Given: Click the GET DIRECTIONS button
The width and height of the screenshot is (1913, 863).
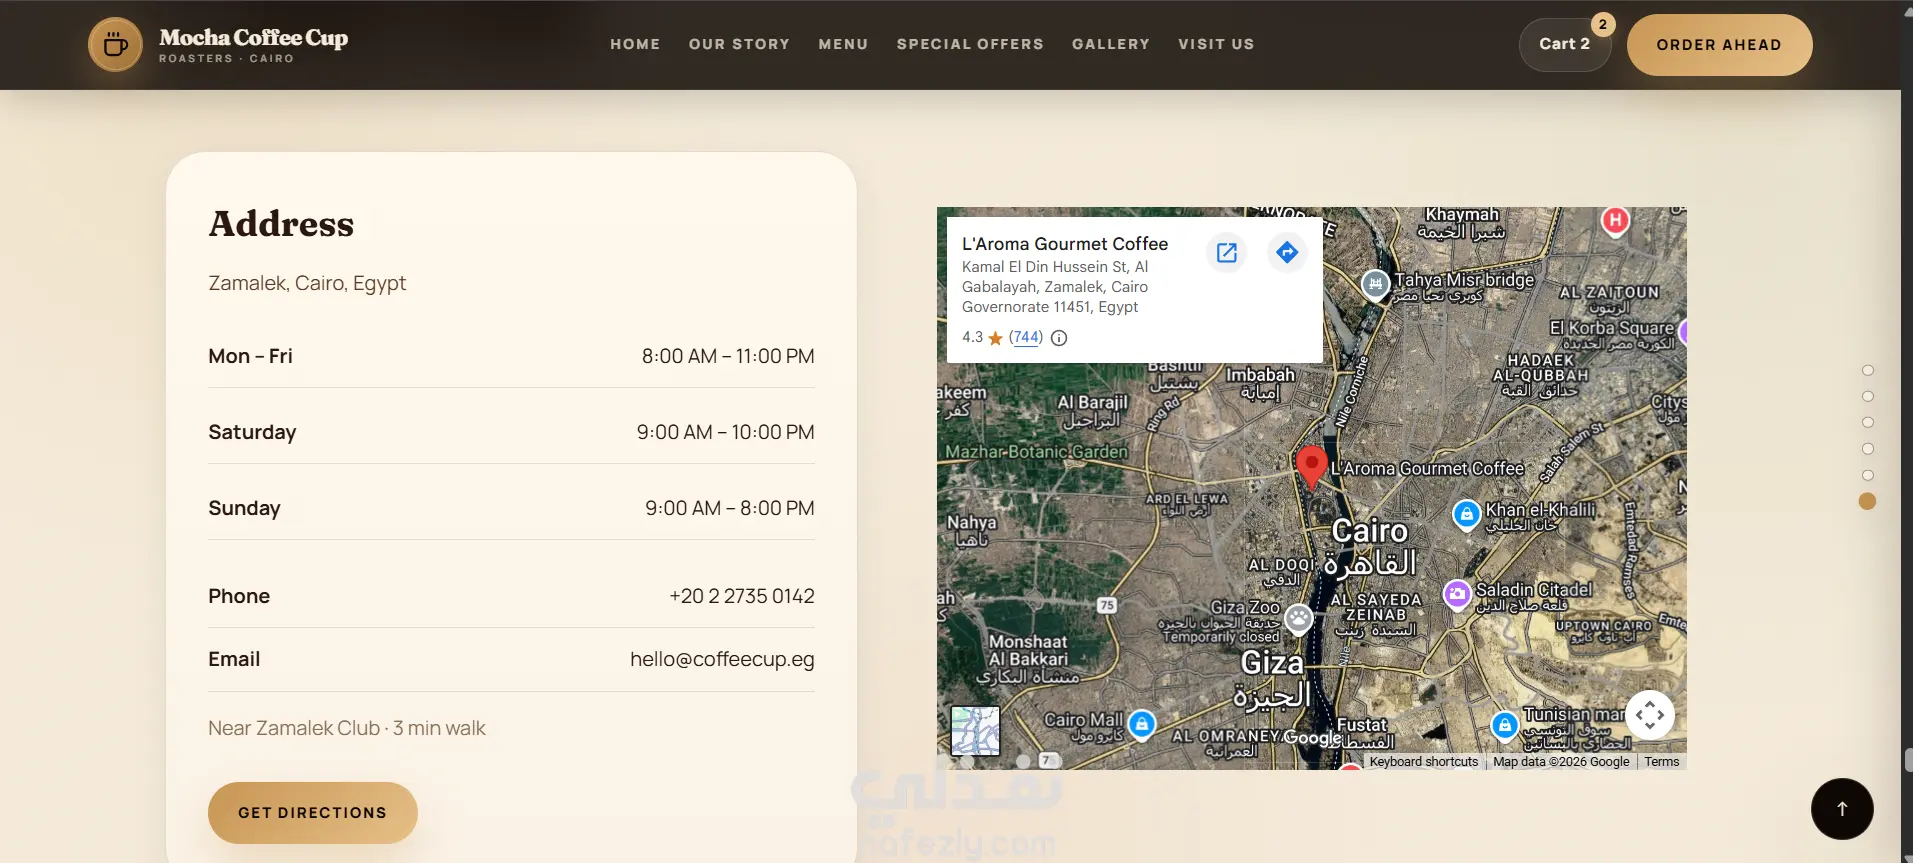Looking at the screenshot, I should (312, 813).
